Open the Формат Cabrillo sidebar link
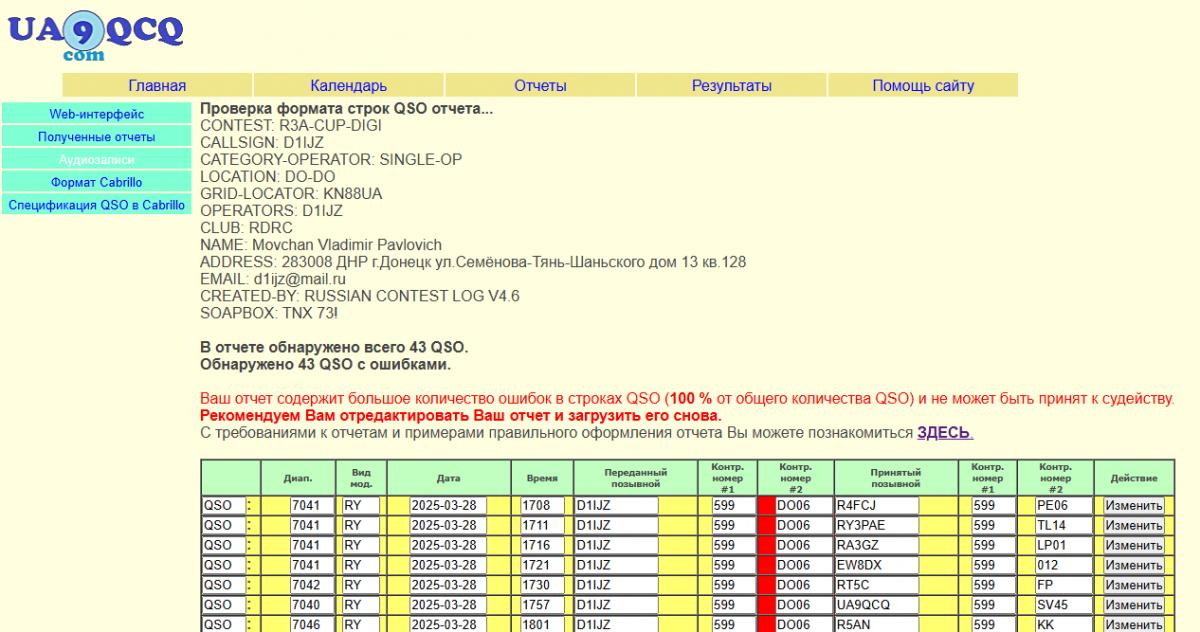Screen dimensions: 1200x632 pyautogui.click(x=96, y=183)
